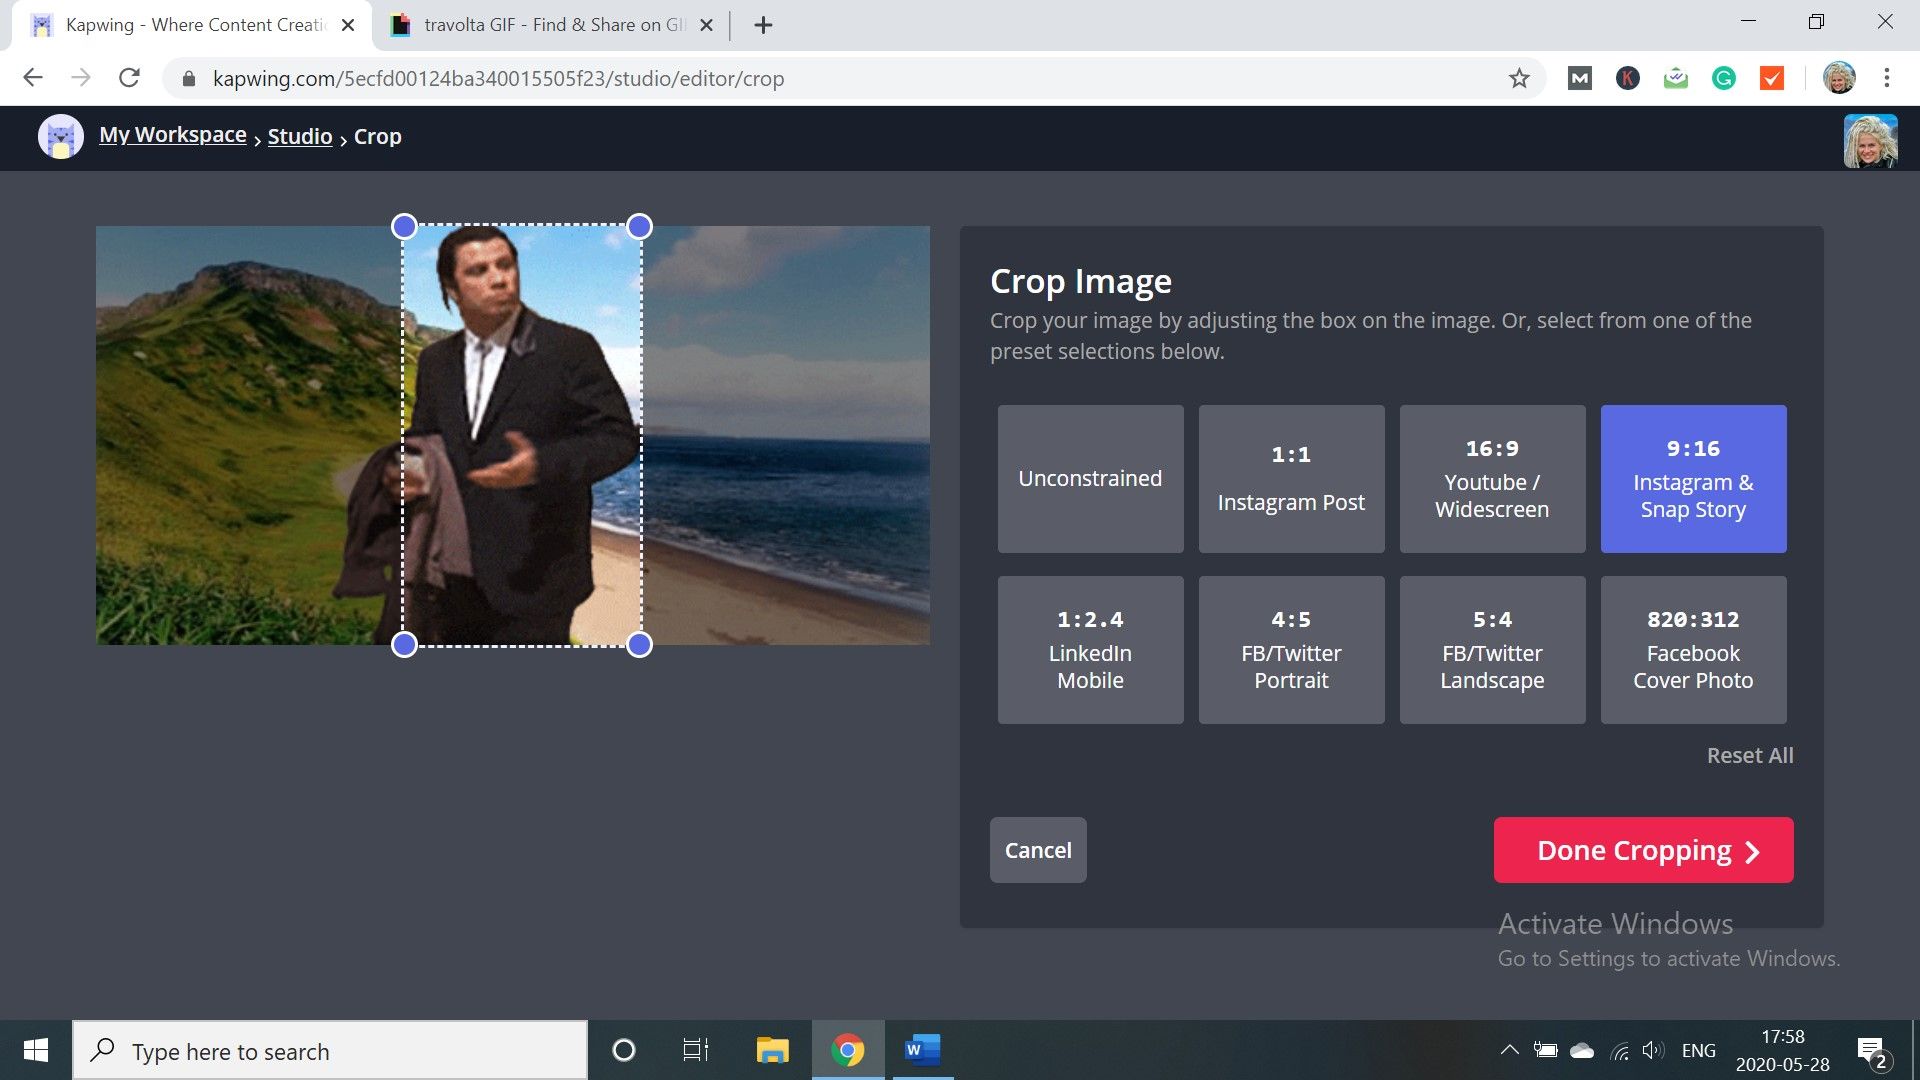Click the Windows taskbar search box
The width and height of the screenshot is (1920, 1080).
(x=330, y=1051)
